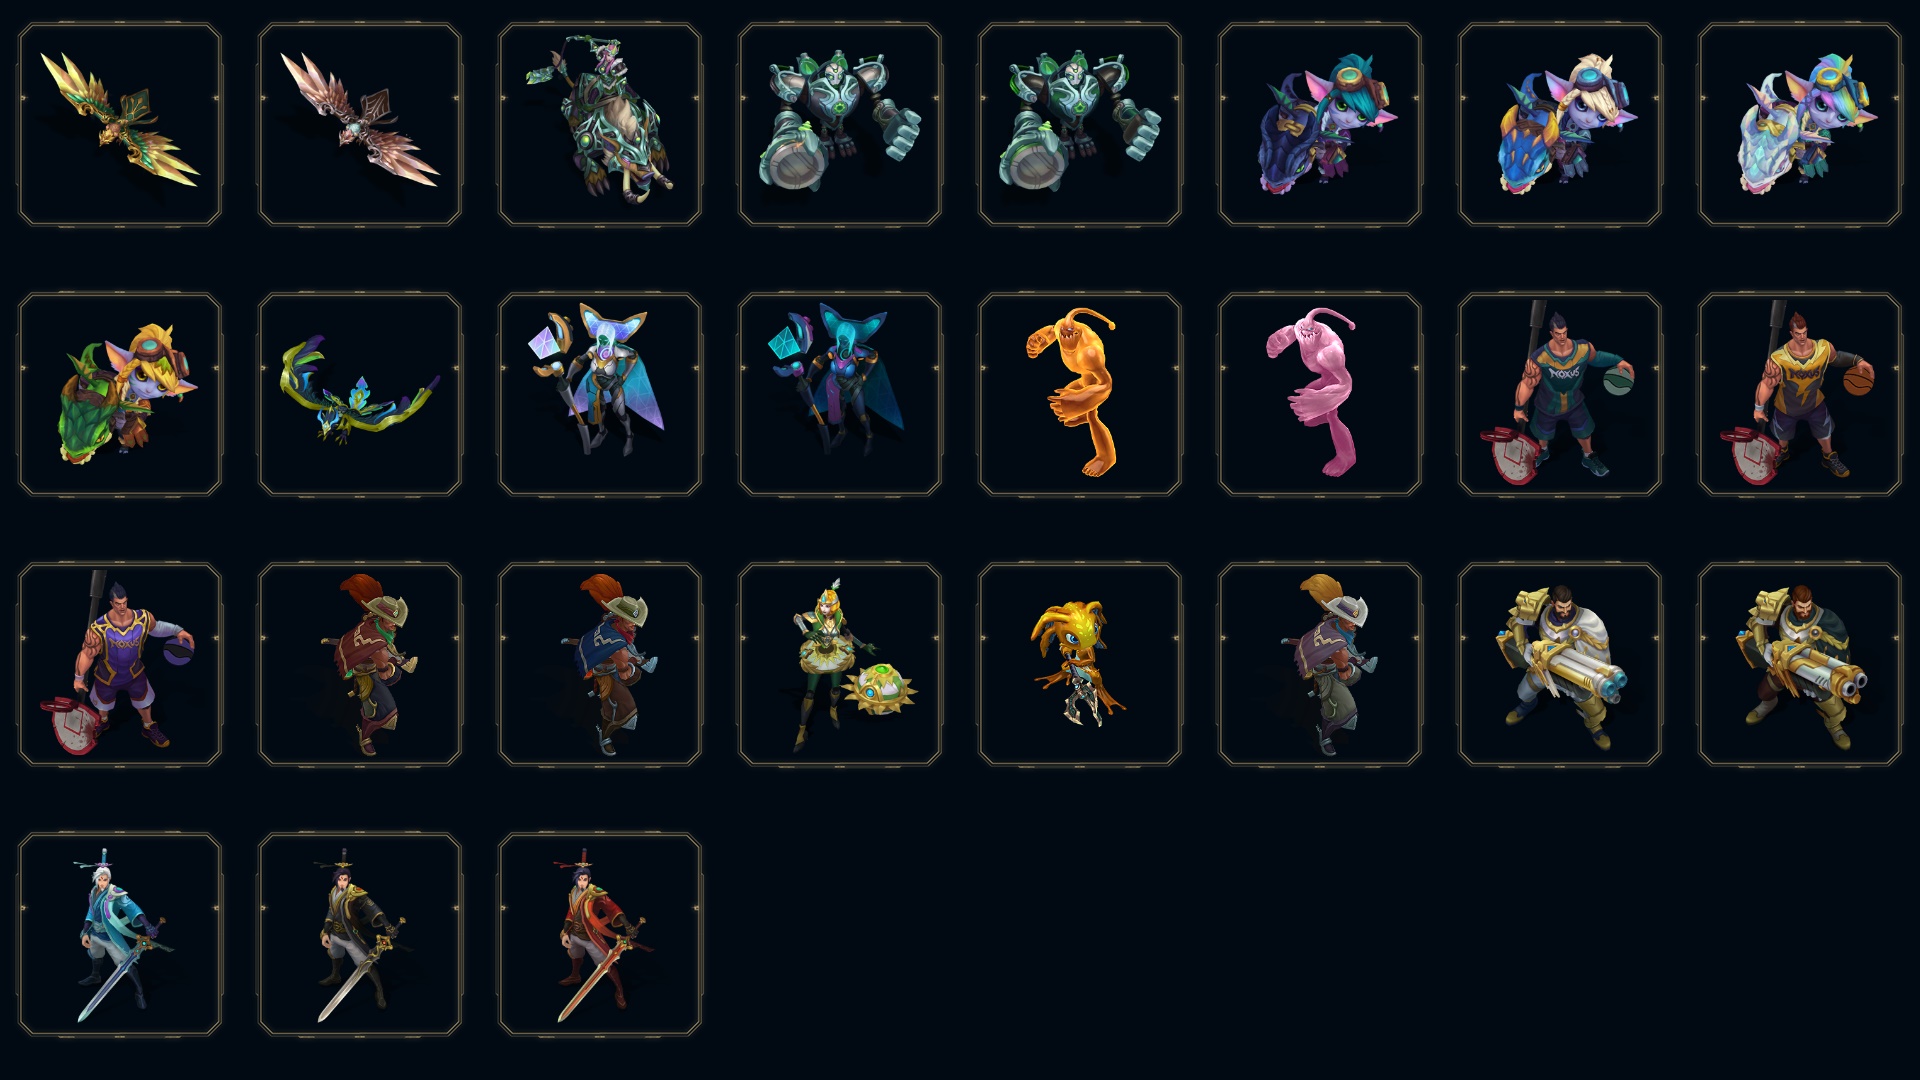Open the white-armored gunner with gatling skin
Screen dimensions: 1920x1080
[1560, 664]
